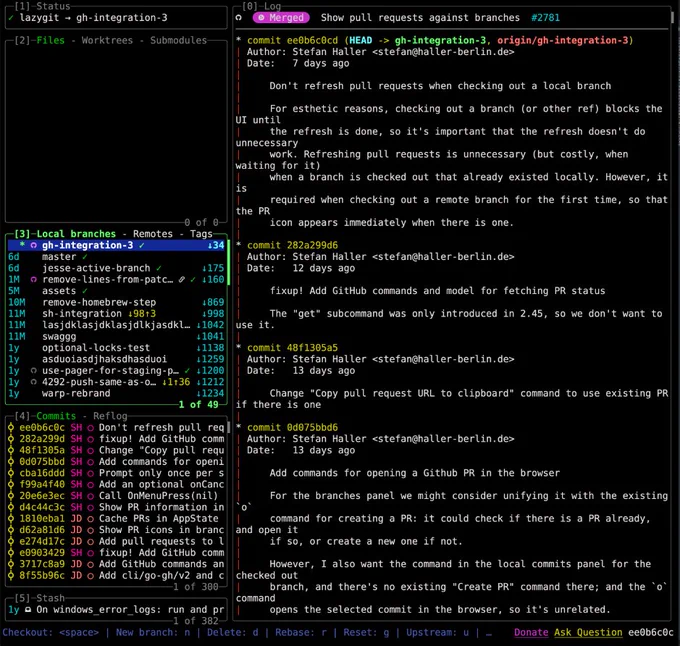Select the Commits tab
680x646 pixels.
click(56, 416)
